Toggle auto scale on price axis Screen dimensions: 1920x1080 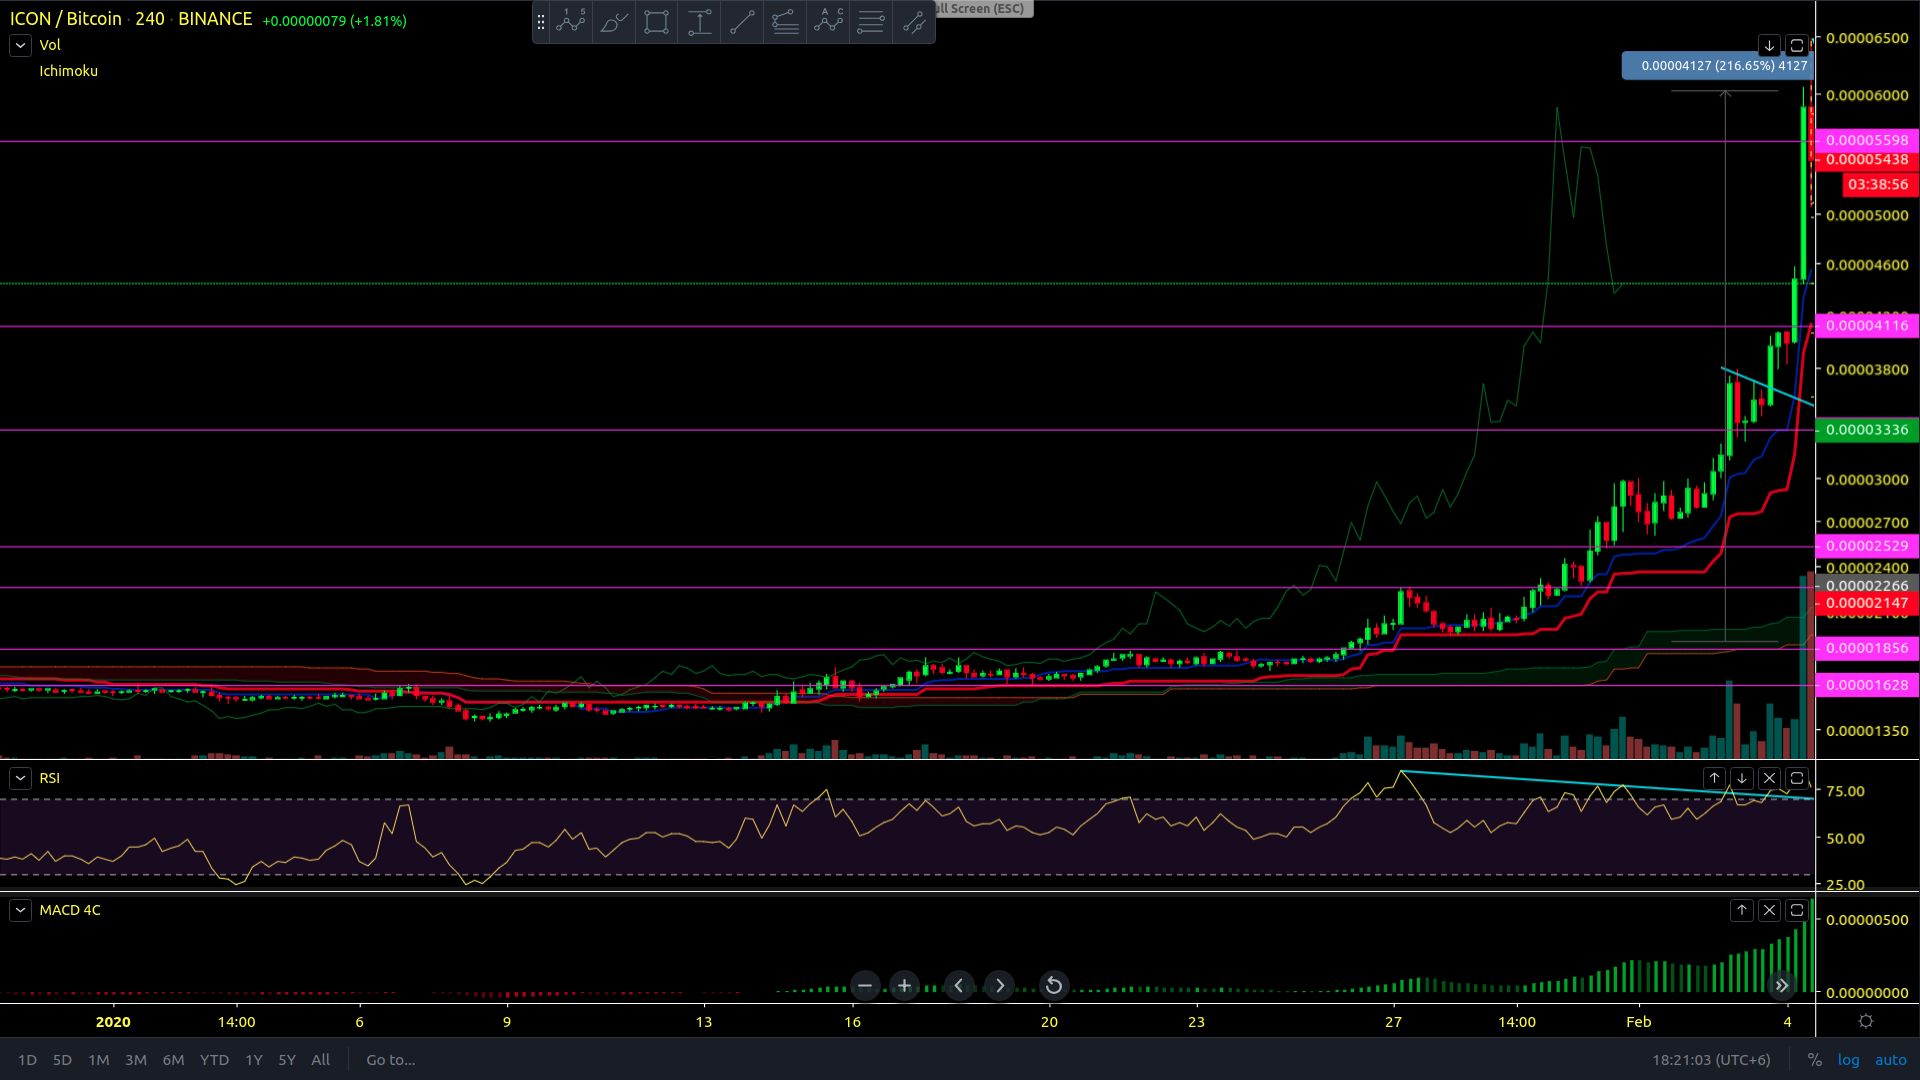coord(1890,1060)
